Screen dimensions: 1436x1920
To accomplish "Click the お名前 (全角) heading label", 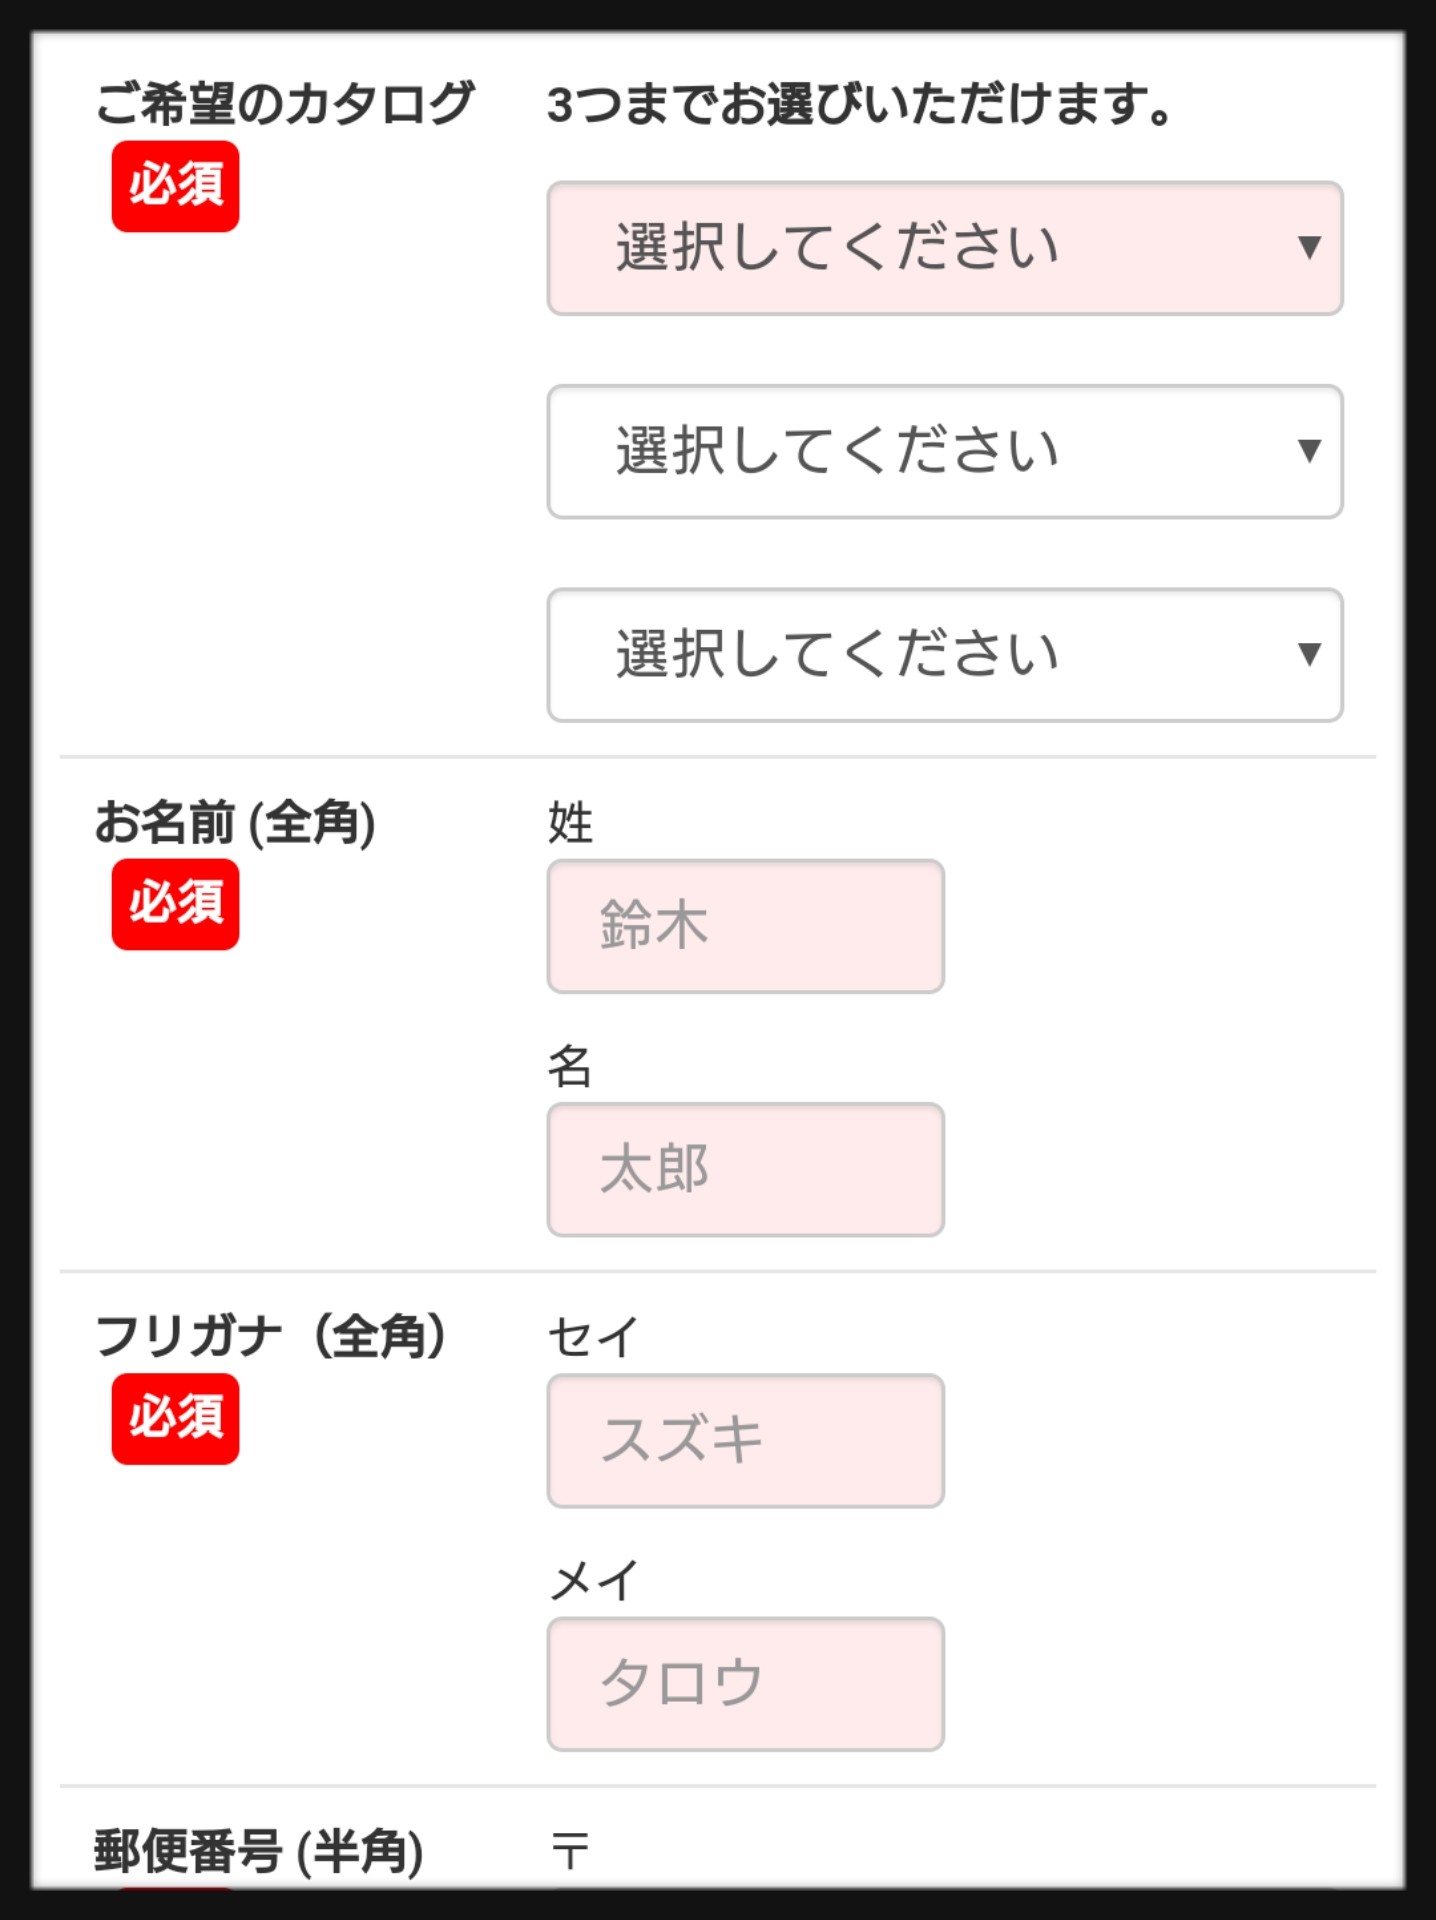I will (x=235, y=823).
